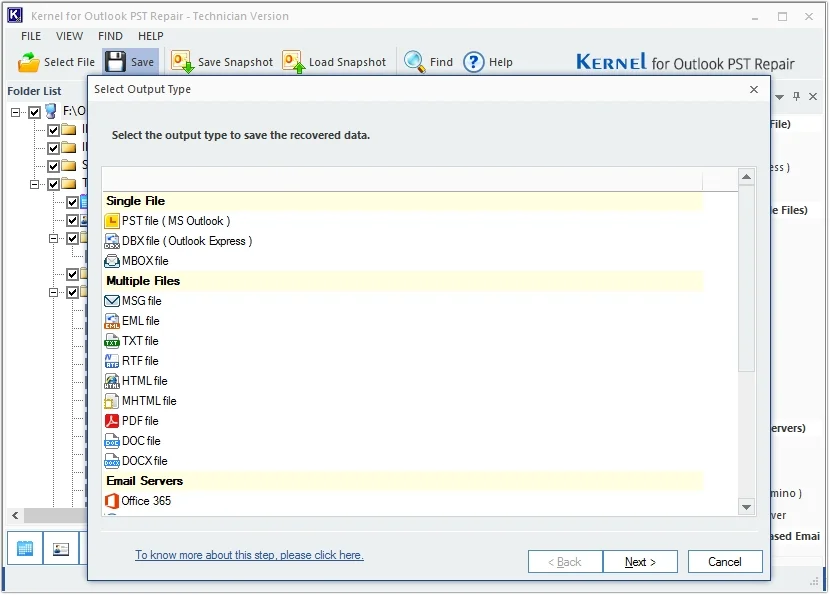Click the output list scroll-down arrow

point(746,507)
